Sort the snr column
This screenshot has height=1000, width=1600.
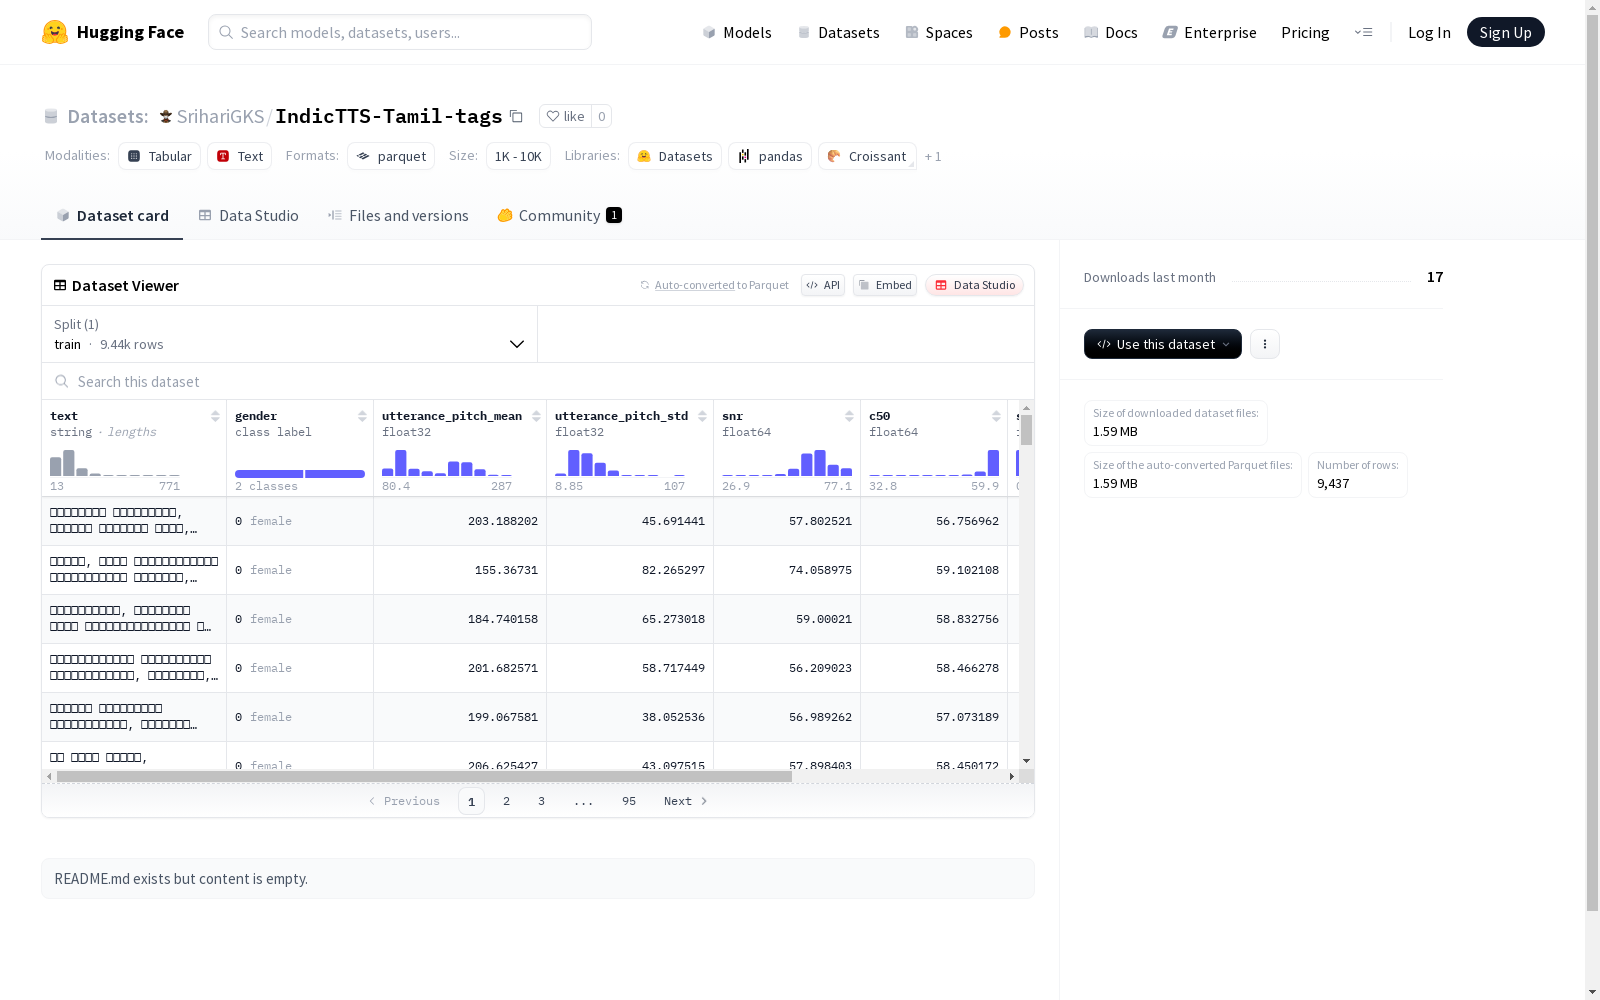(849, 416)
